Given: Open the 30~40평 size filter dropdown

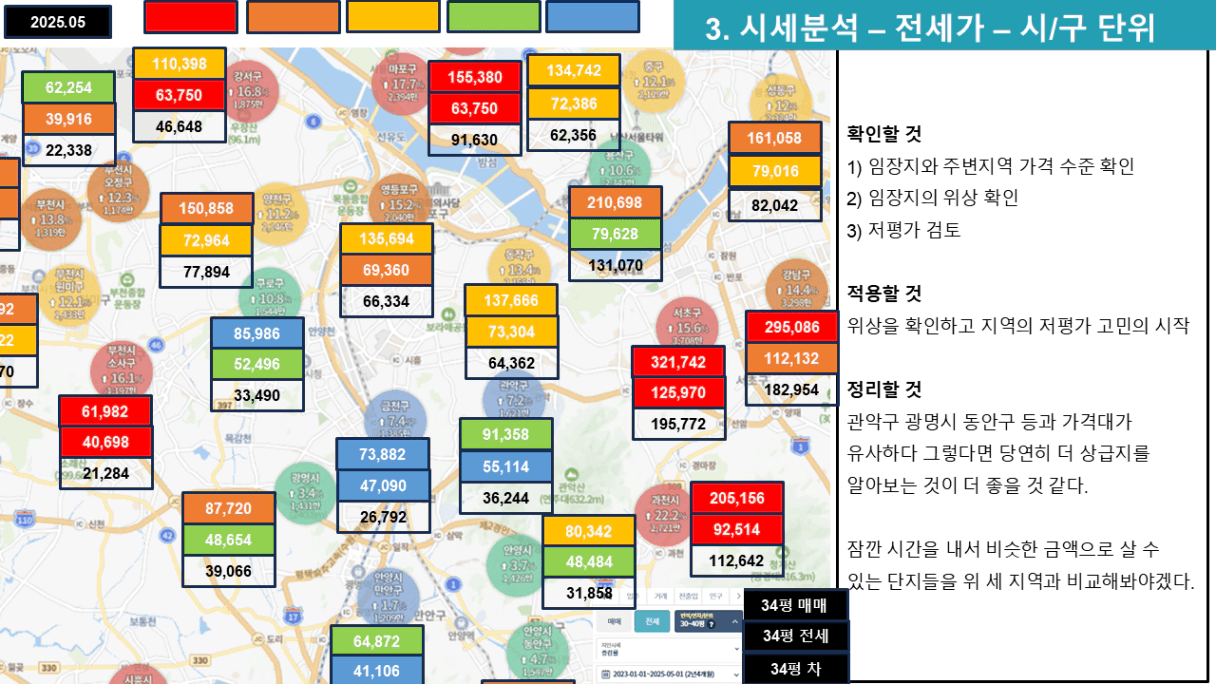Looking at the screenshot, I should pyautogui.click(x=709, y=621).
